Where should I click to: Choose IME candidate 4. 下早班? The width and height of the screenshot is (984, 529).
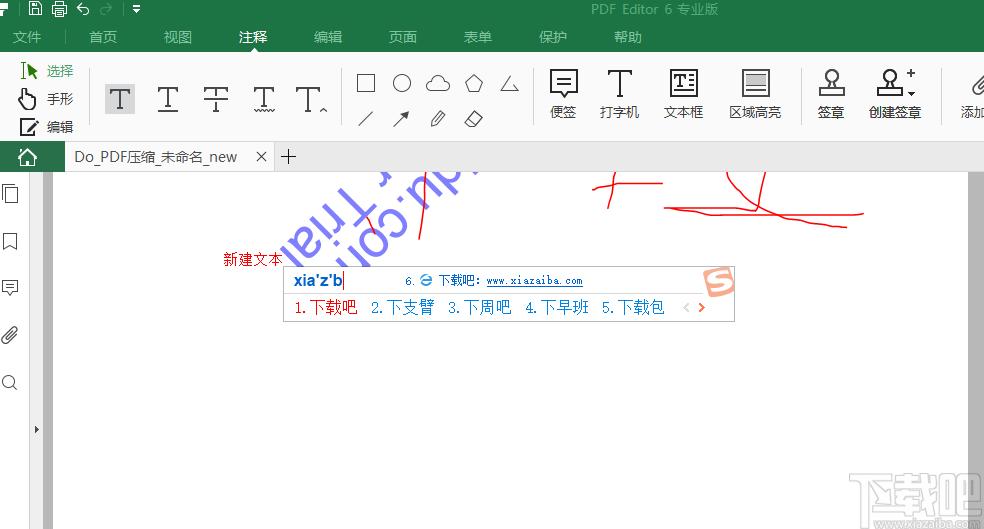(x=557, y=307)
